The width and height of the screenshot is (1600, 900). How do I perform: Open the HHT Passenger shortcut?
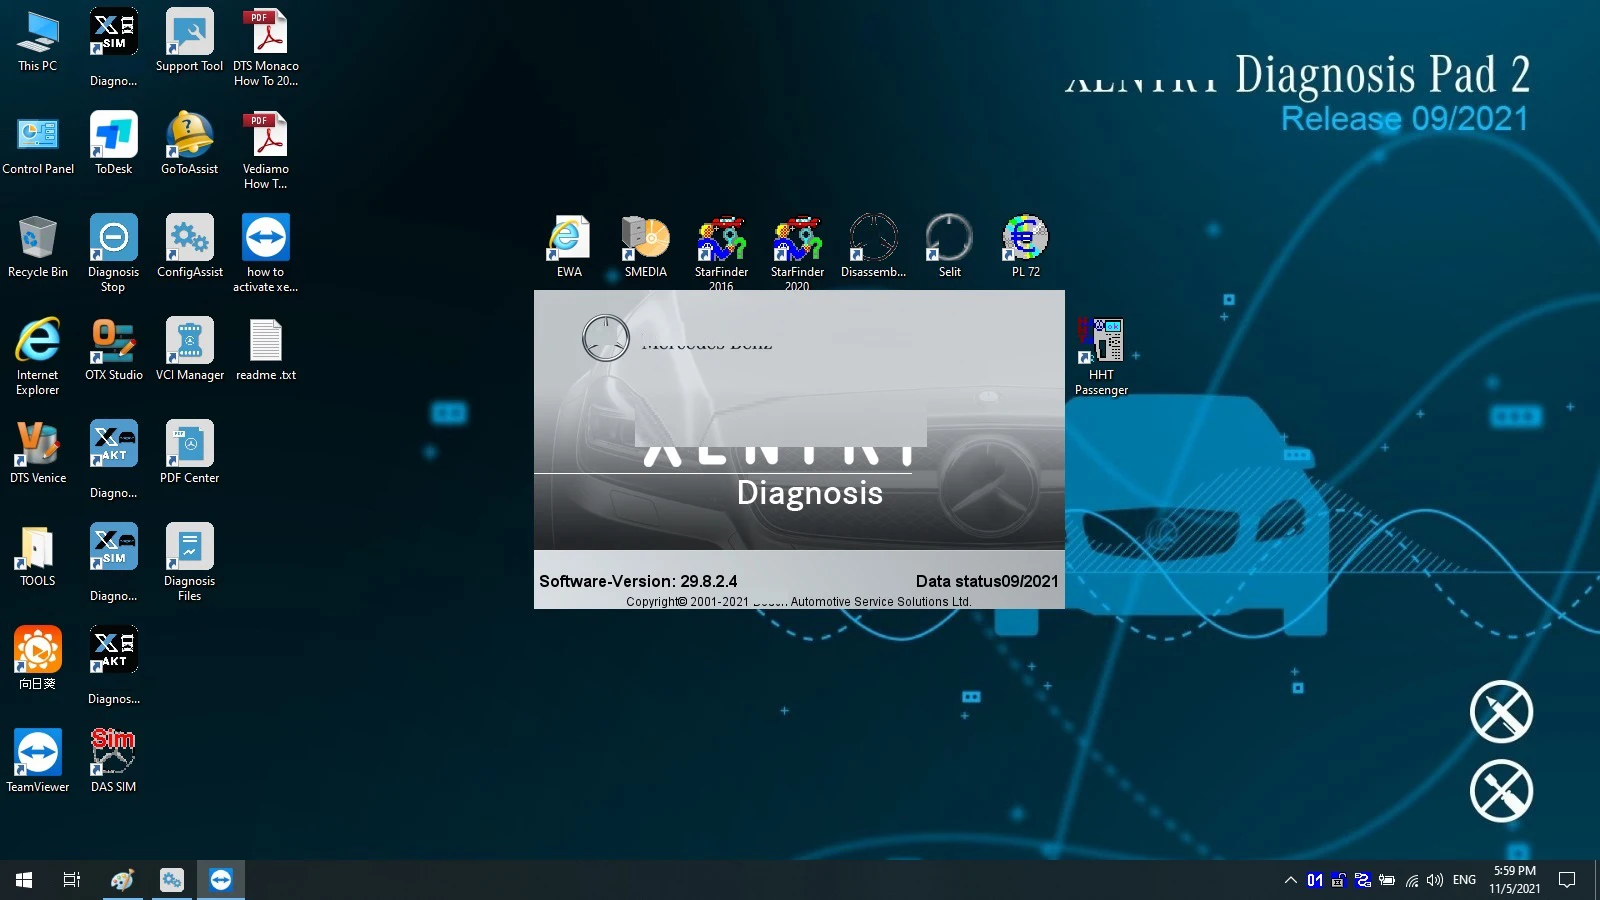[1101, 357]
